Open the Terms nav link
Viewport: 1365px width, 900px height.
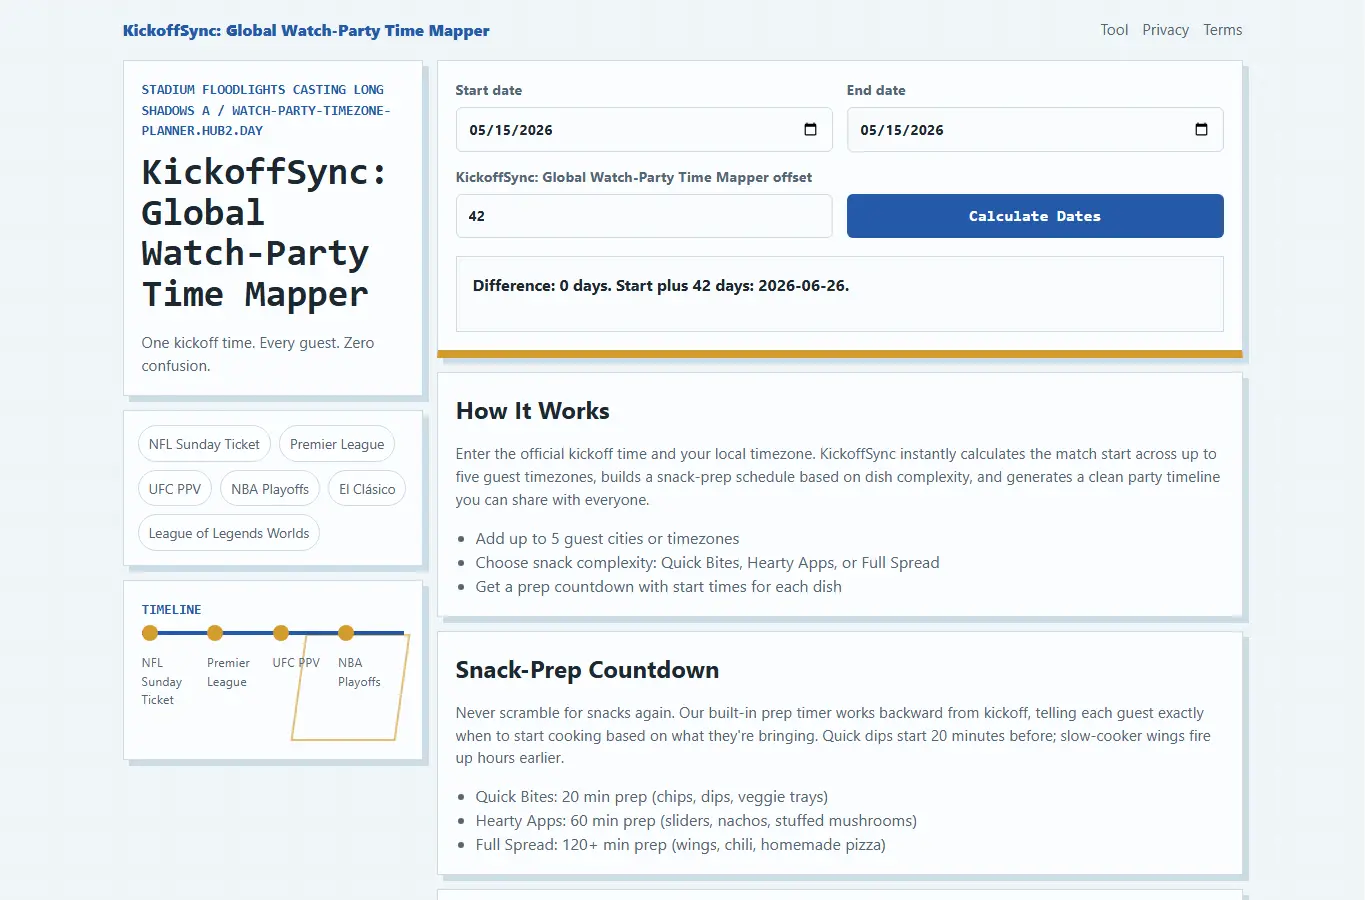click(1223, 30)
